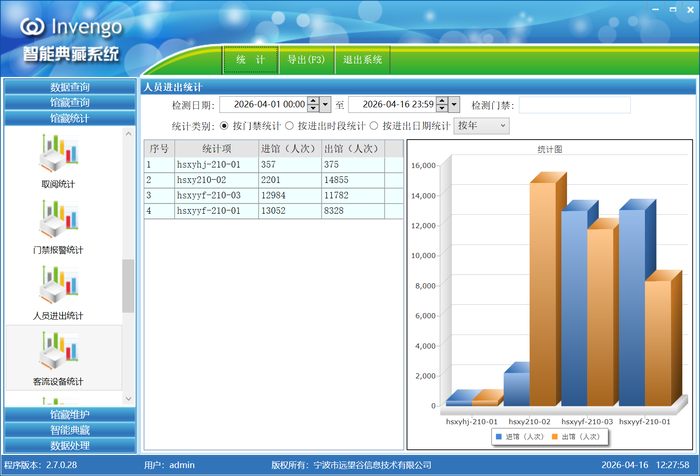The width and height of the screenshot is (700, 476).
Task: Open the start date calendar dropdown
Action: click(x=325, y=105)
